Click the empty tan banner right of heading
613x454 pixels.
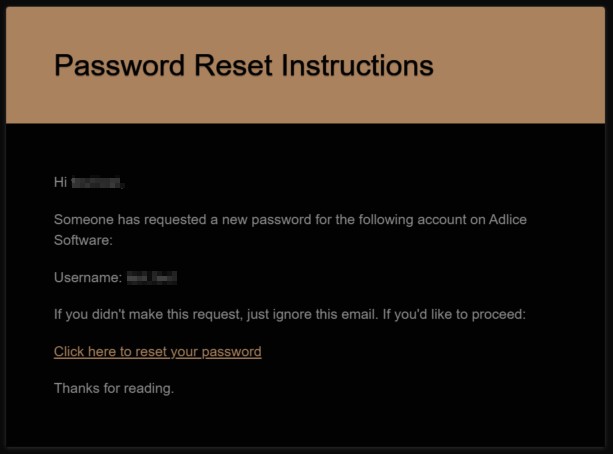(520, 66)
